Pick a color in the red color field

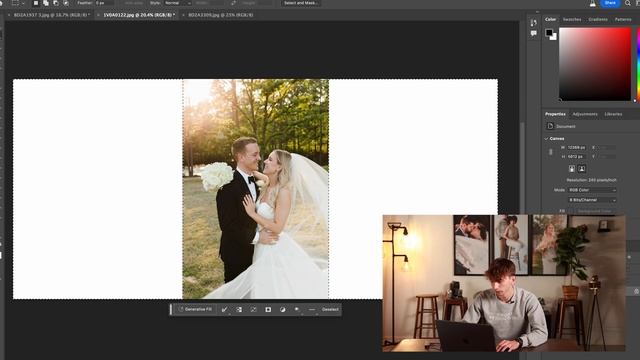point(595,64)
